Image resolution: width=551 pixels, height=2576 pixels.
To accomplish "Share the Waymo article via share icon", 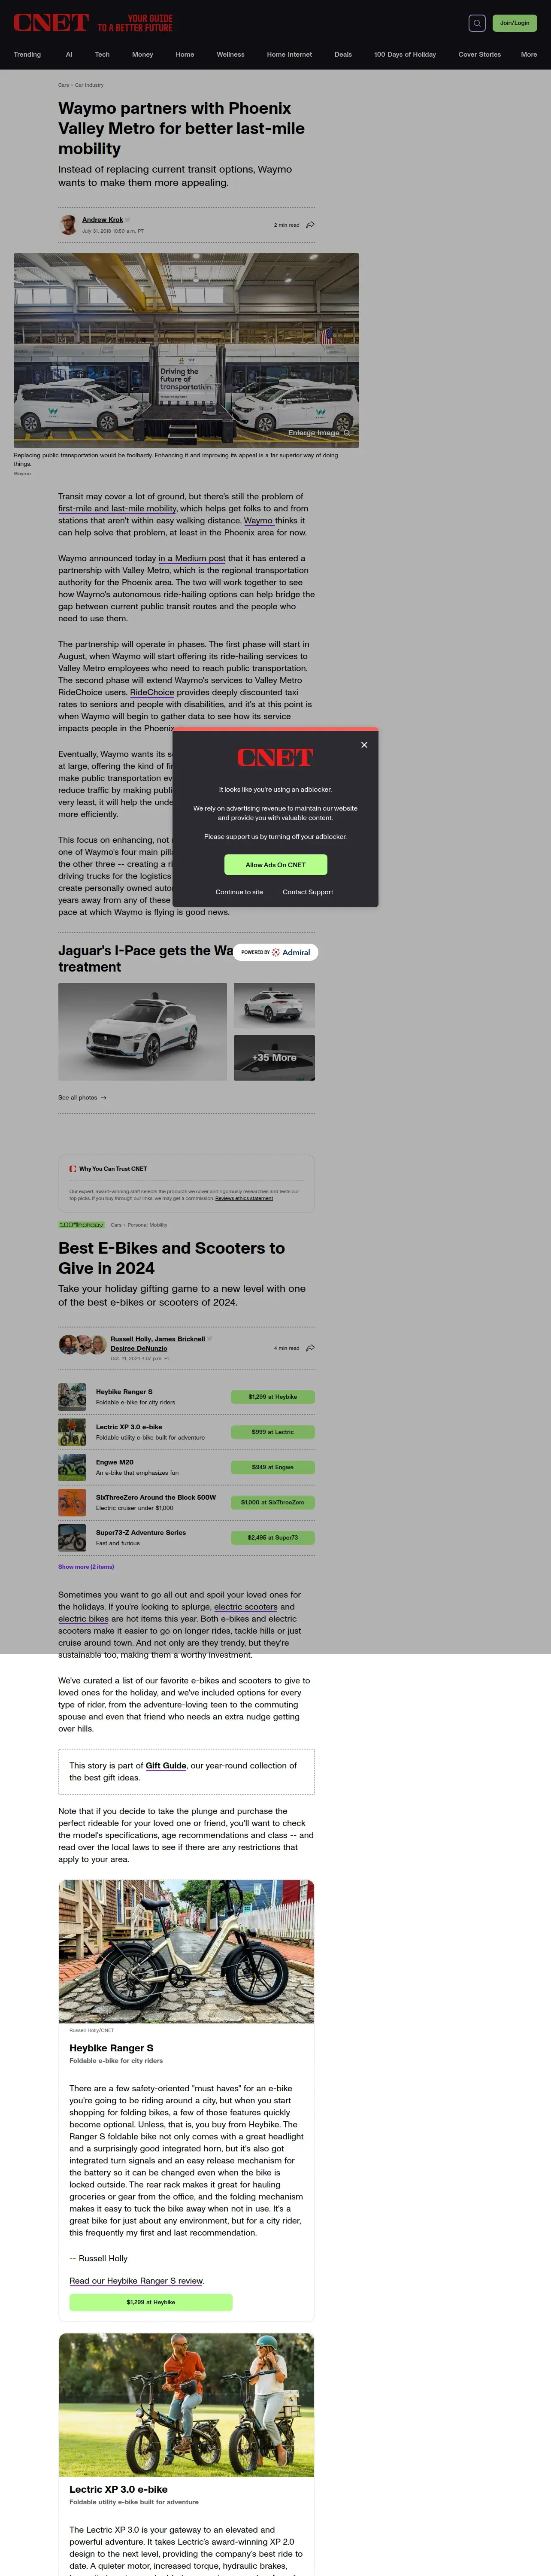I will point(310,225).
